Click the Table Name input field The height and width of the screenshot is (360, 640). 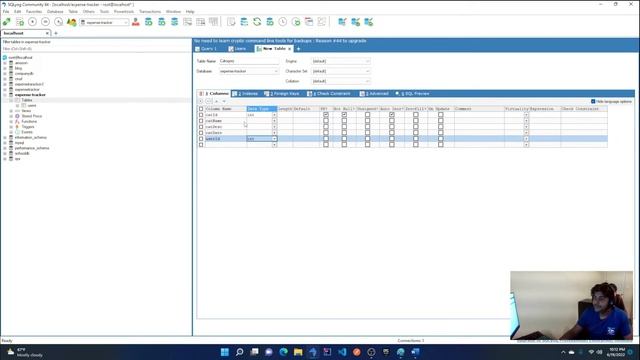click(x=249, y=61)
